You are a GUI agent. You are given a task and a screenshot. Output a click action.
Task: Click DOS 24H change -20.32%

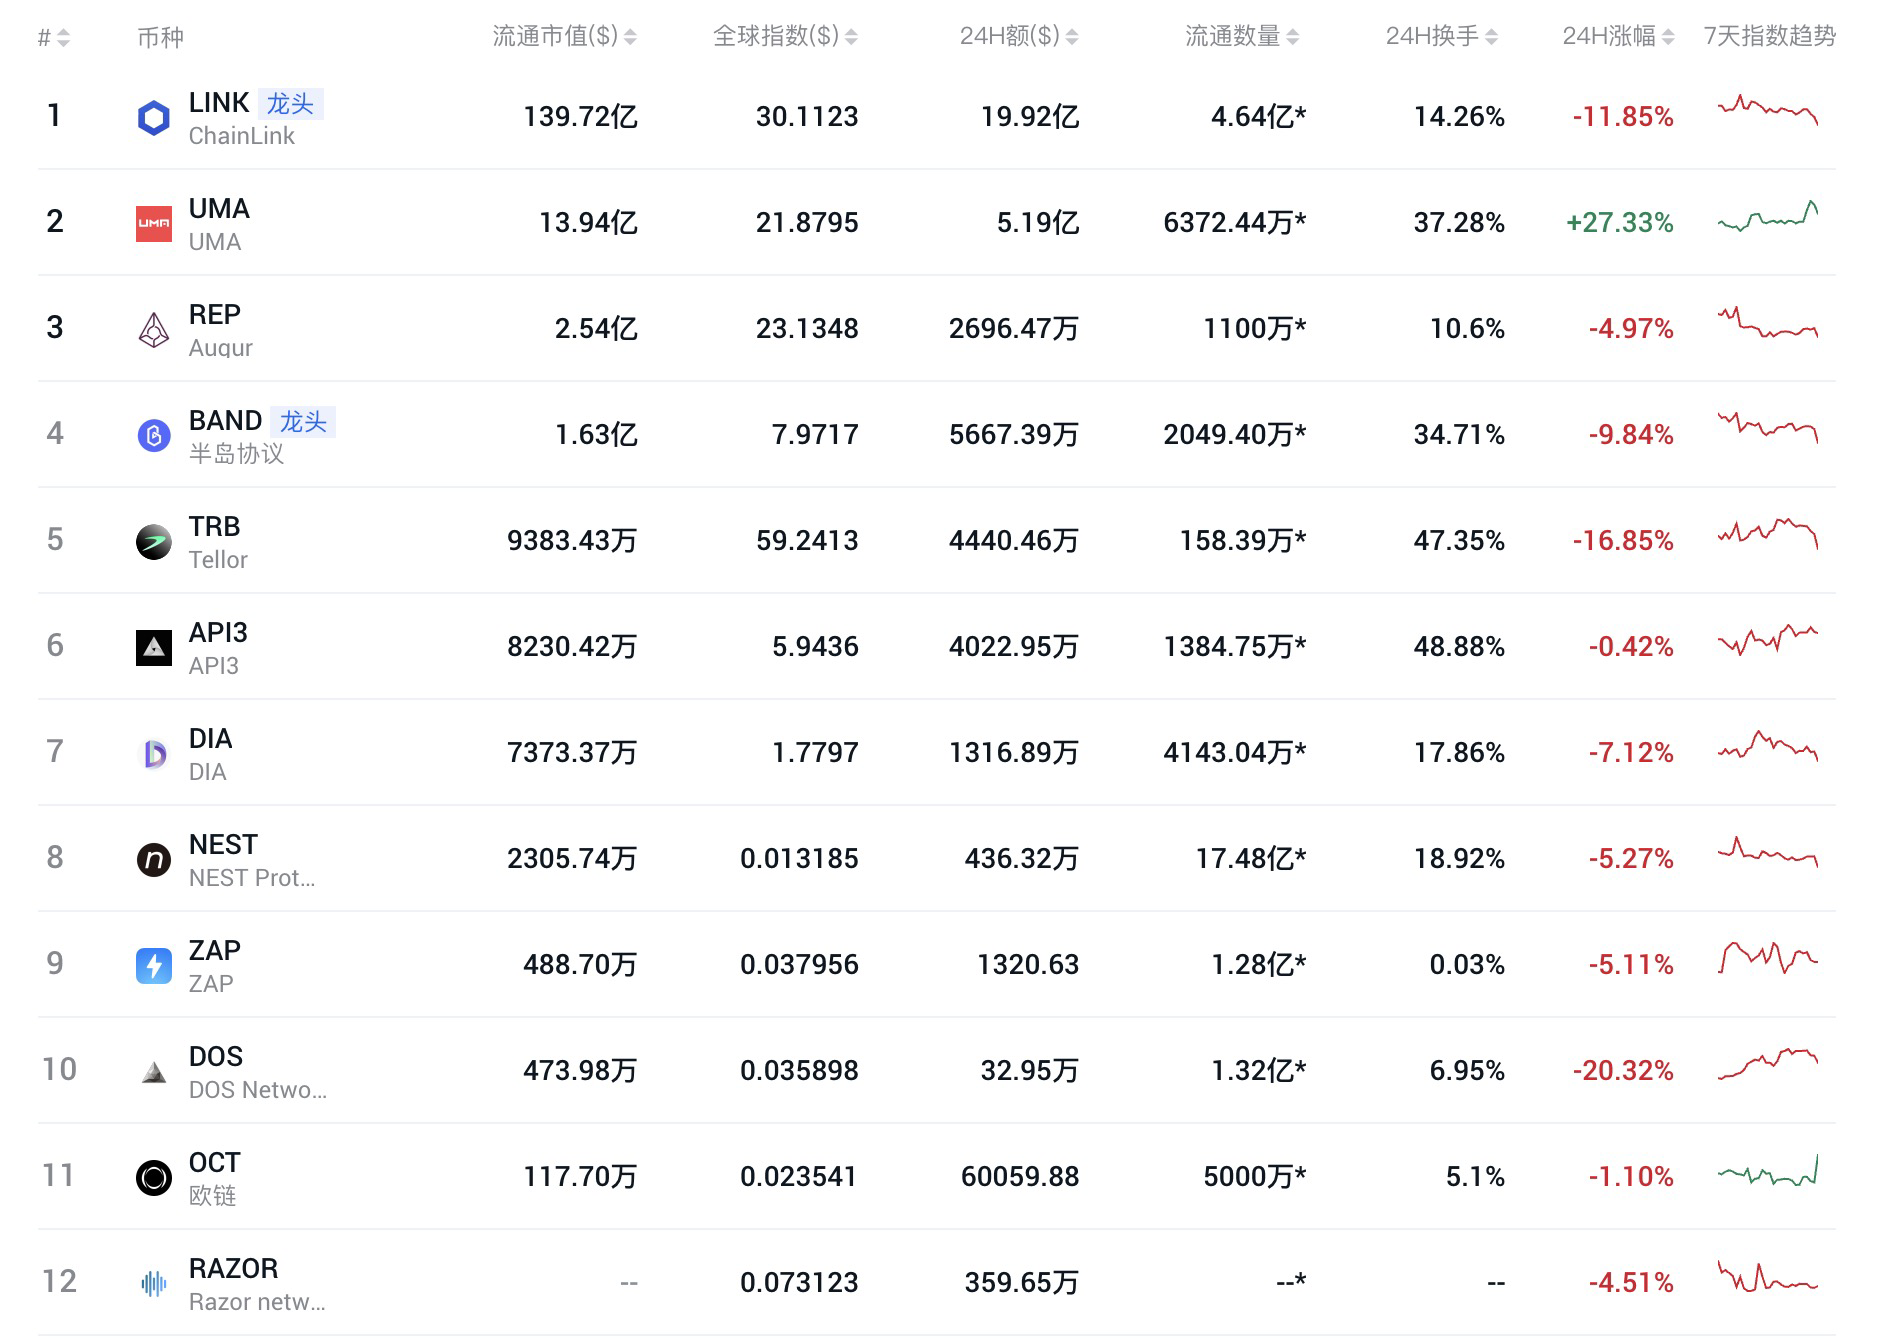pos(1623,1071)
